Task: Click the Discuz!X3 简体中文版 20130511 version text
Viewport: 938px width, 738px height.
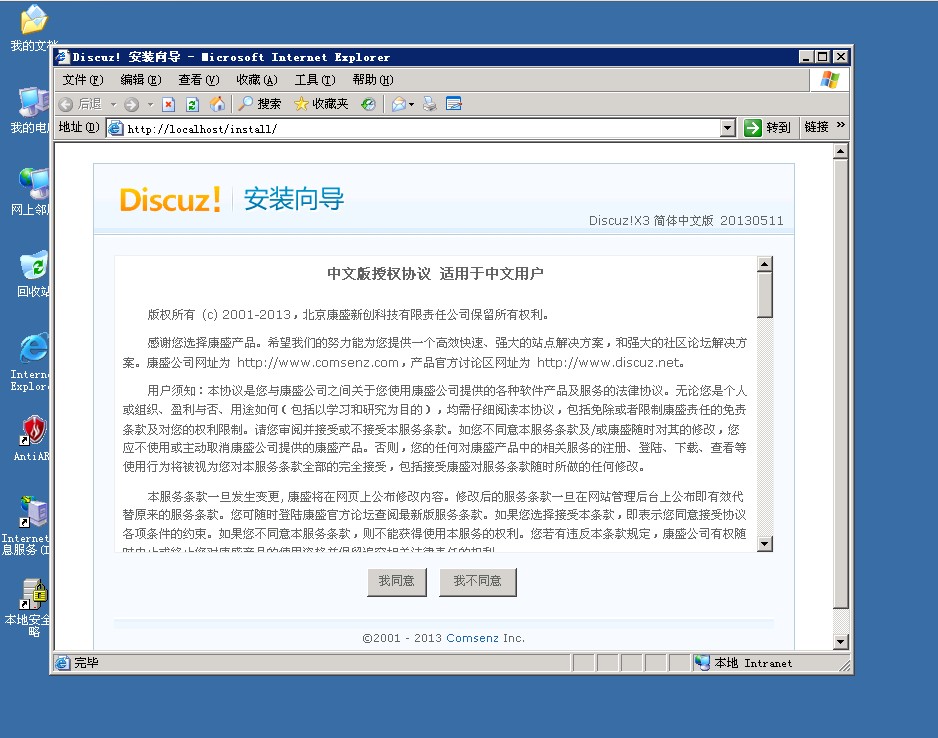Action: tap(686, 221)
